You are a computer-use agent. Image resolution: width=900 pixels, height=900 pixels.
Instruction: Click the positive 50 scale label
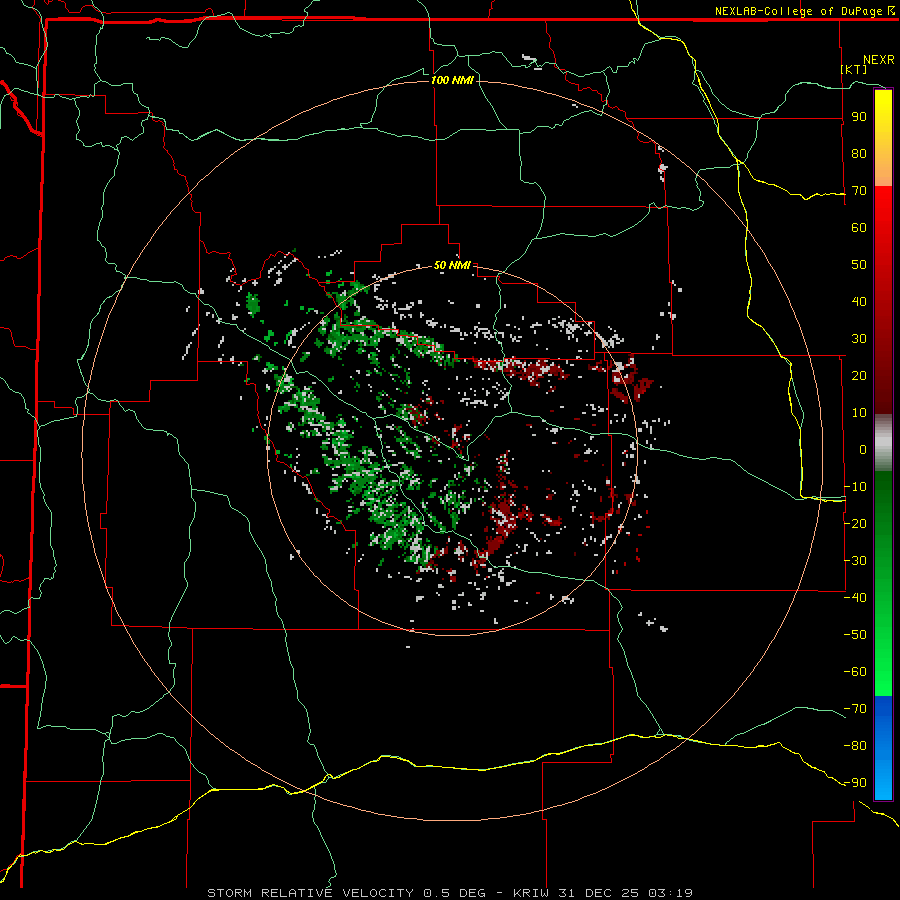pos(859,265)
